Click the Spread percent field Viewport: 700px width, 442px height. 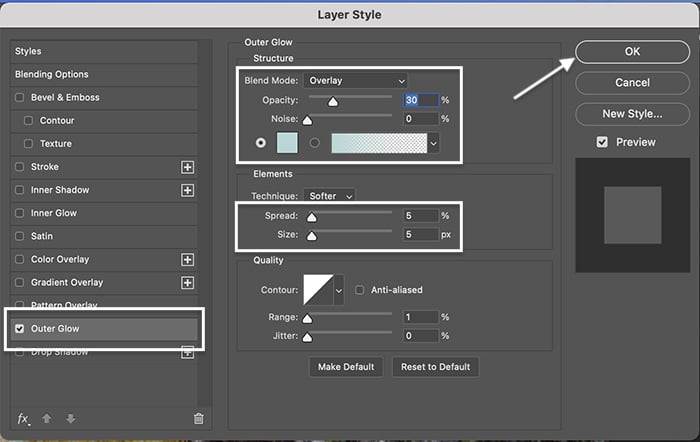(x=421, y=216)
